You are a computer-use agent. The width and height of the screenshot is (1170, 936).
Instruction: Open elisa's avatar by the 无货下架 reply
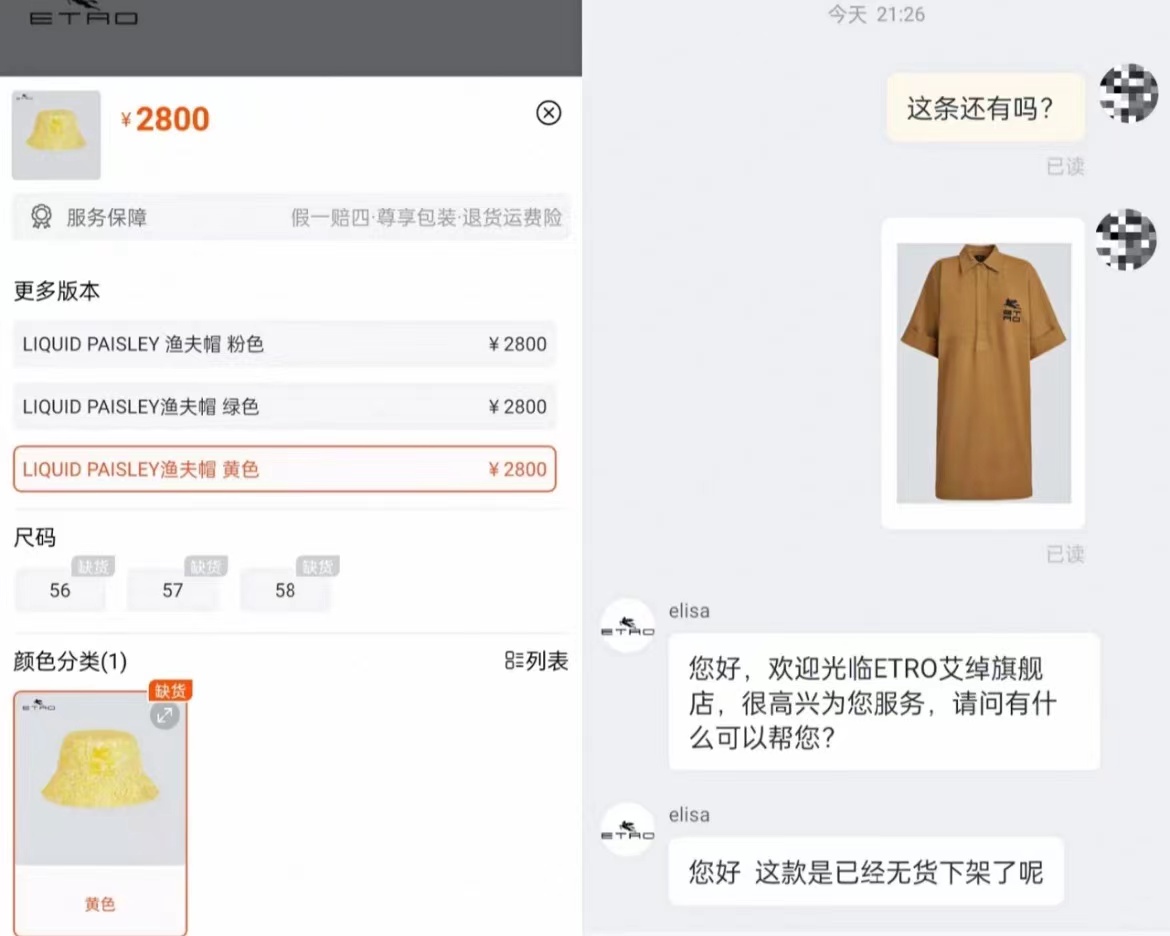click(628, 830)
